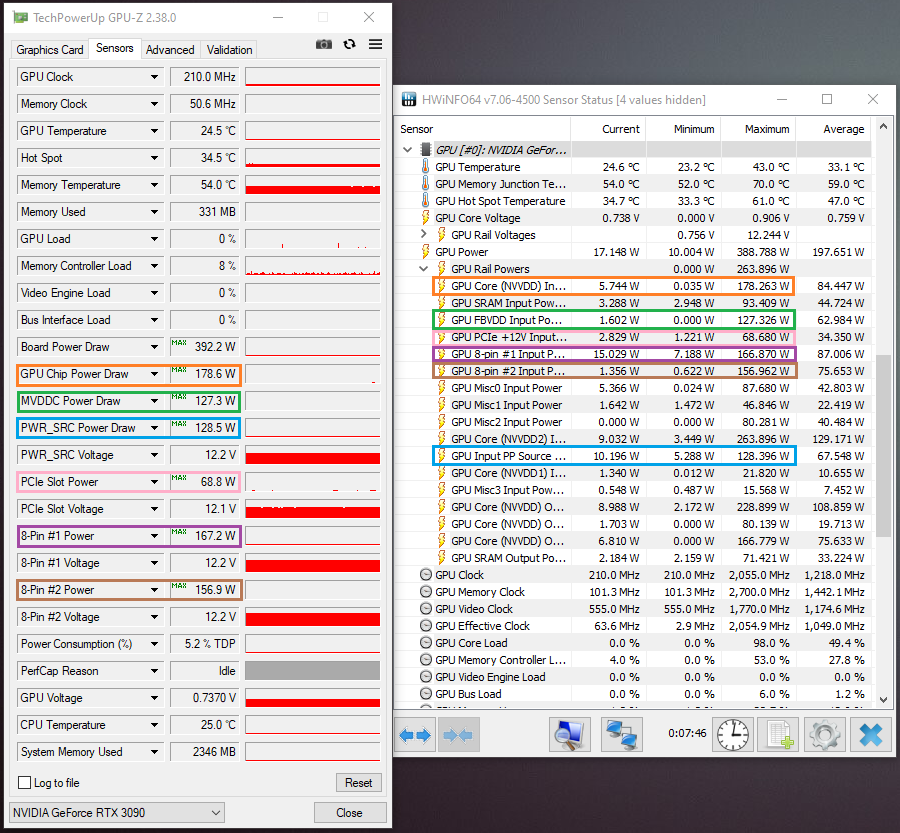Screen dimensions: 900x833
Task: Click lightning icon beside GPU Power row
Action: pyautogui.click(x=425, y=251)
